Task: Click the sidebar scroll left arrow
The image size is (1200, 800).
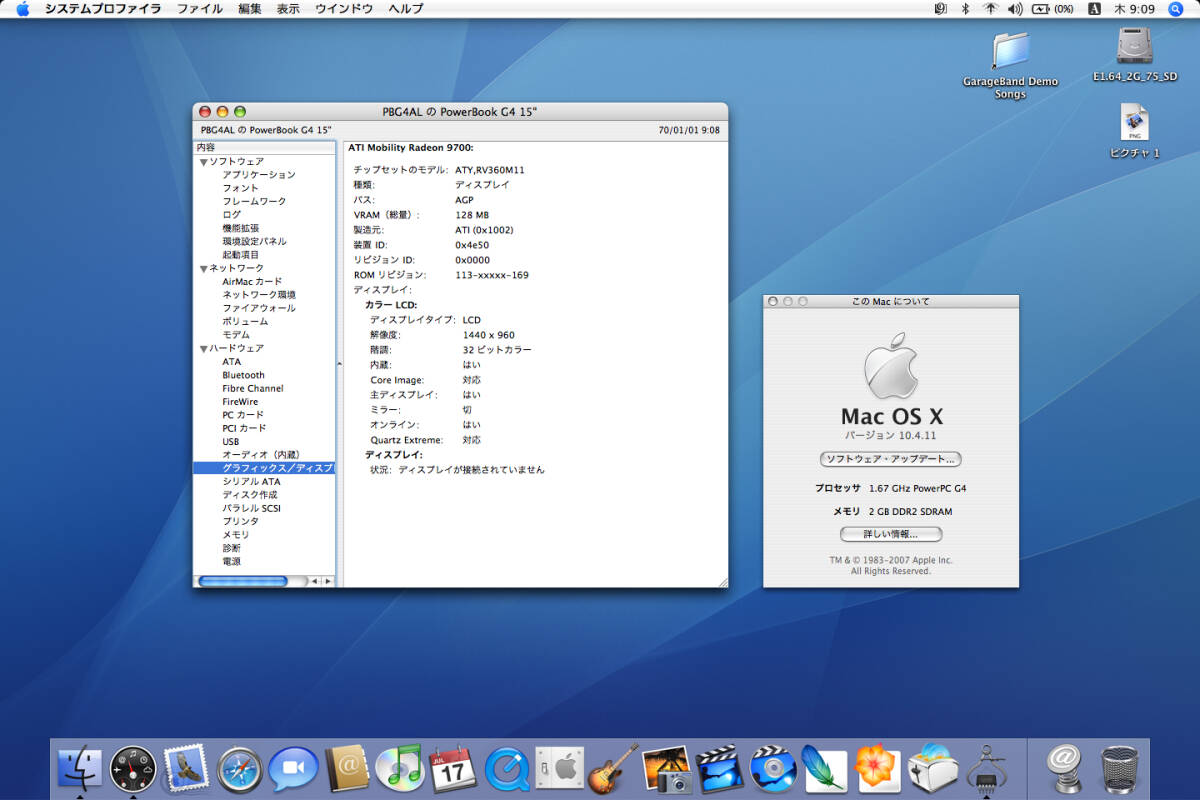Action: [313, 581]
